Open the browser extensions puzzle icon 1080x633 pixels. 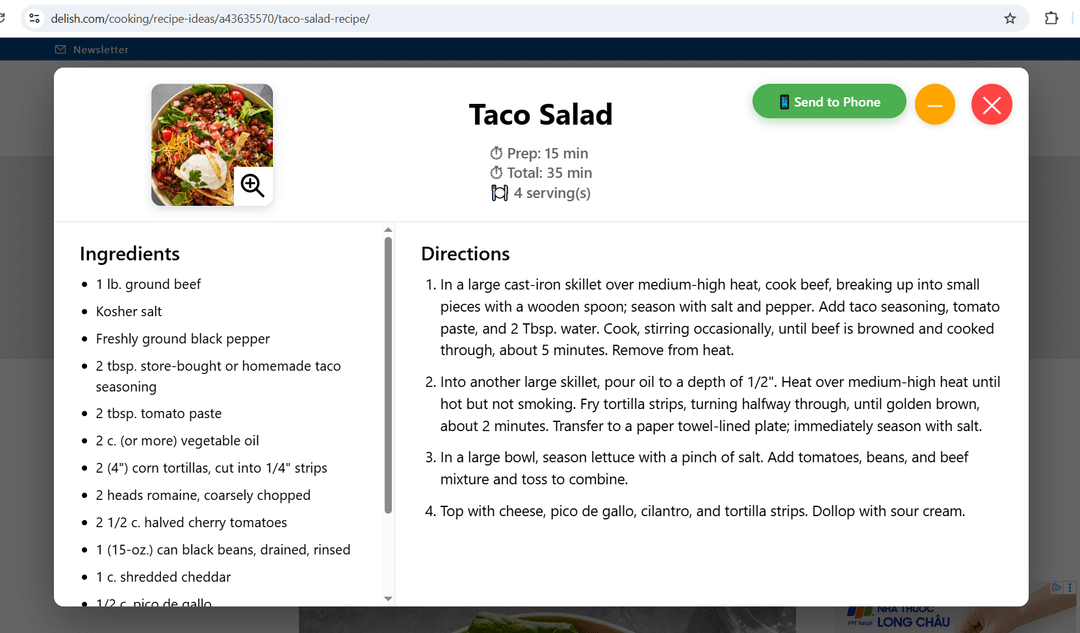coord(1051,18)
